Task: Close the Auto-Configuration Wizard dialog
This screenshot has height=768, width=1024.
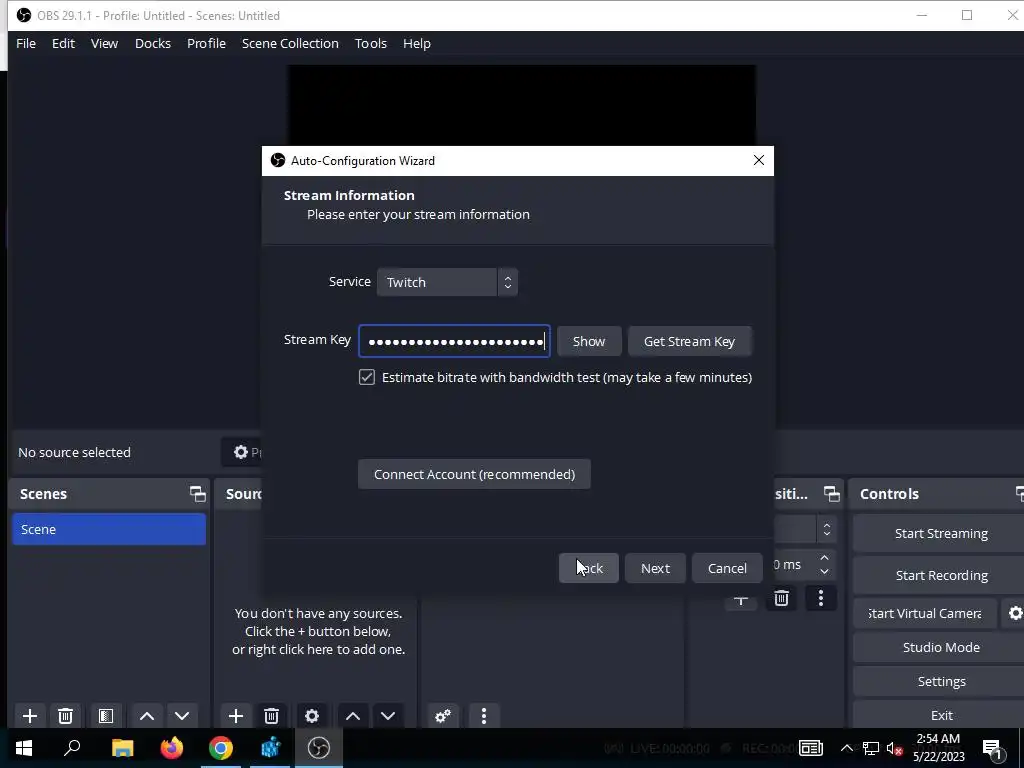Action: coord(758,160)
